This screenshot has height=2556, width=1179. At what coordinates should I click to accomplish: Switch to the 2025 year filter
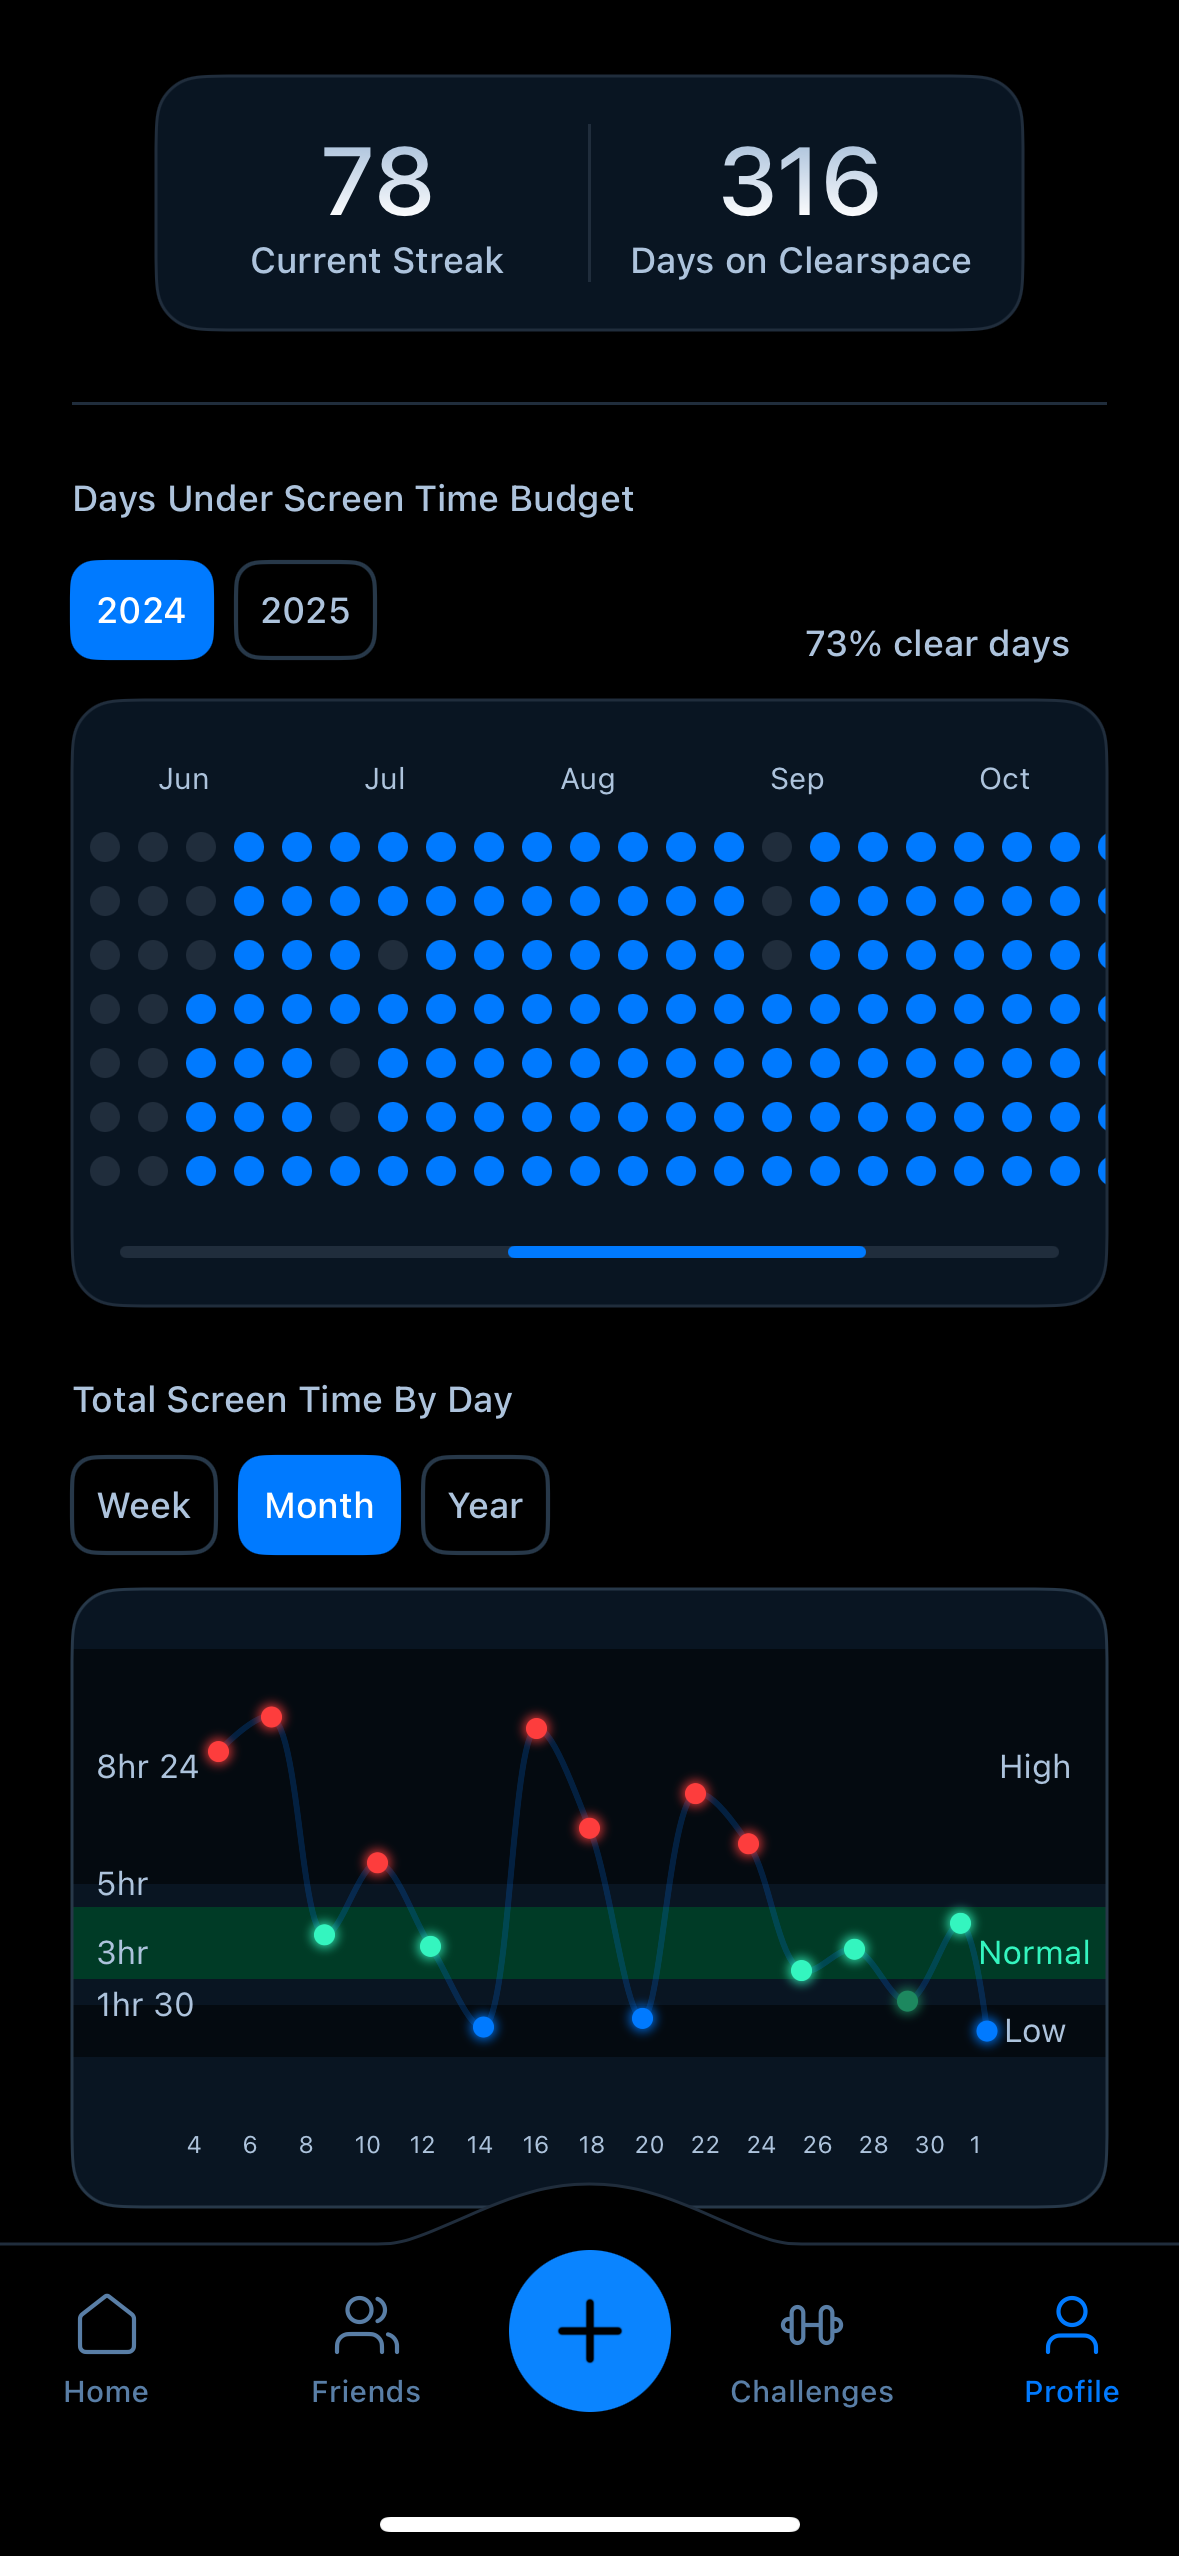click(x=305, y=610)
